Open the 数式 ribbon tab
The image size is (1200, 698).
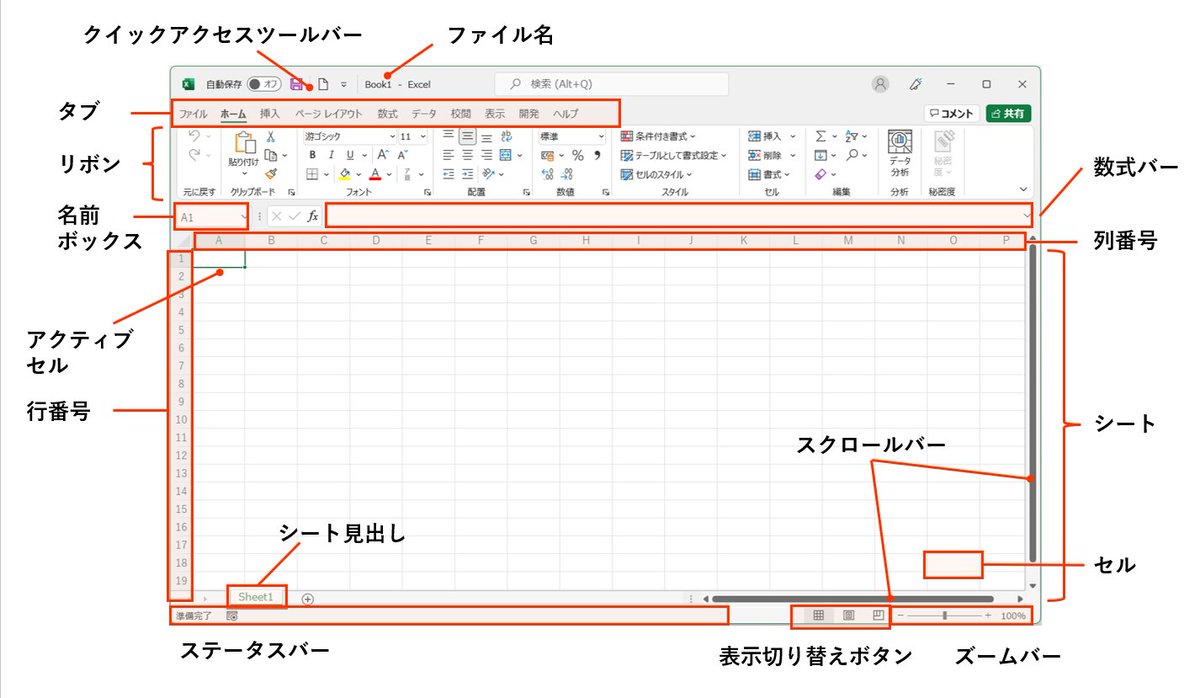387,114
